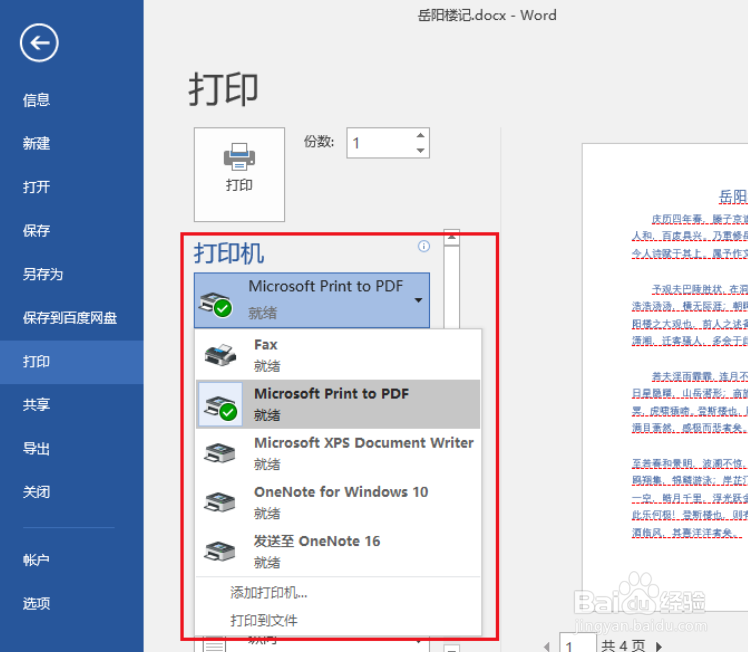Click the large 打印 print button
Screen dimensions: 748x652
(239, 175)
